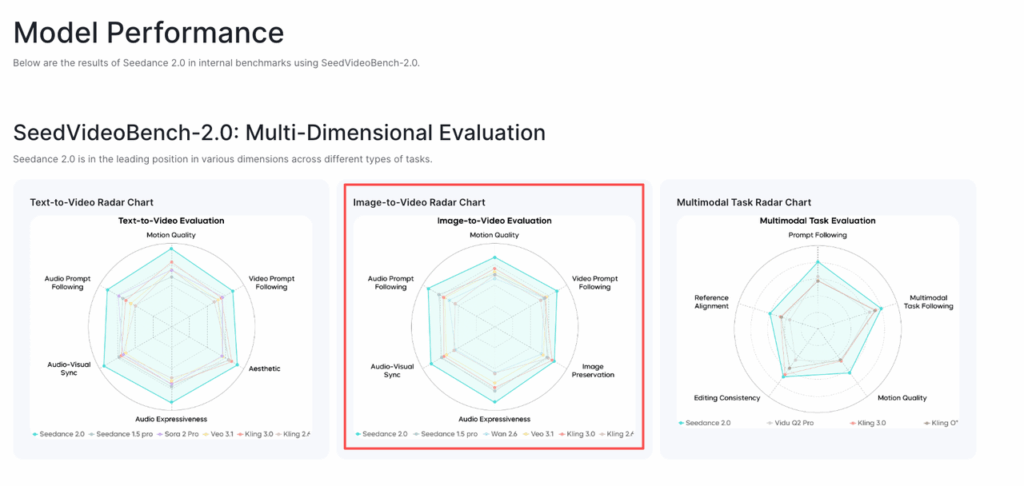
Task: Click Motion Quality label in Multimodal Task chart
Action: (902, 397)
